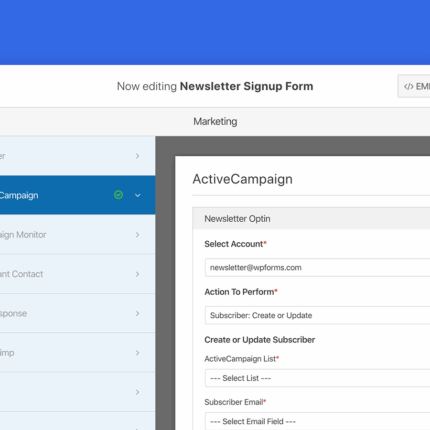Click the Newsletter Optin connection header
The width and height of the screenshot is (430, 430).
tap(311, 218)
